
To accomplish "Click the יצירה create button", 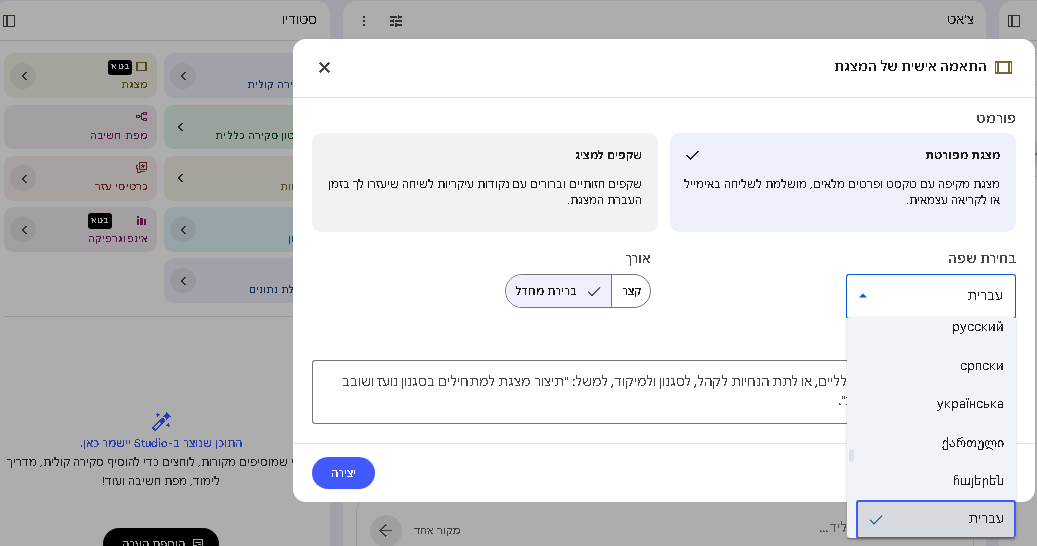I will [343, 473].
